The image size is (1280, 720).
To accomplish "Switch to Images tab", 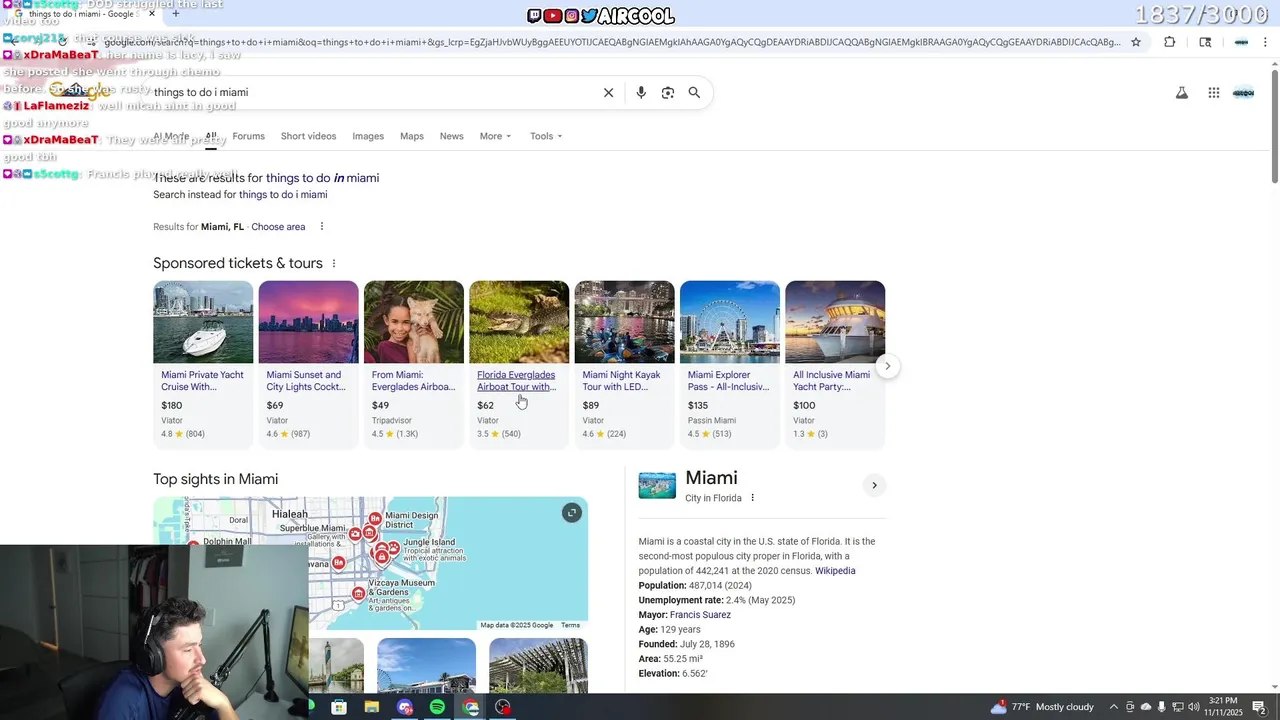I will (368, 136).
